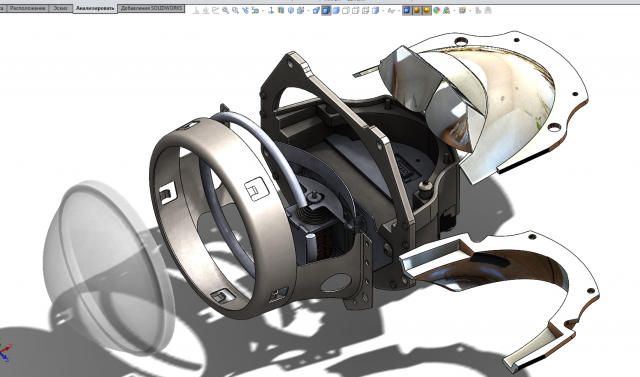This screenshot has height=377, width=640.
Task: Click the Zoom to Fit magnifier icon
Action: tap(225, 11)
